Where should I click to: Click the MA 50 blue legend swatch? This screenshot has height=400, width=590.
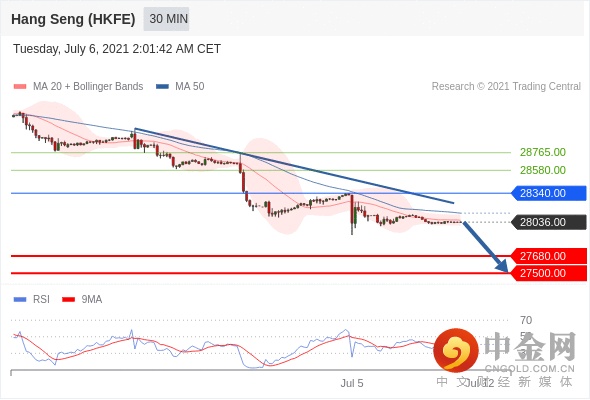click(162, 87)
